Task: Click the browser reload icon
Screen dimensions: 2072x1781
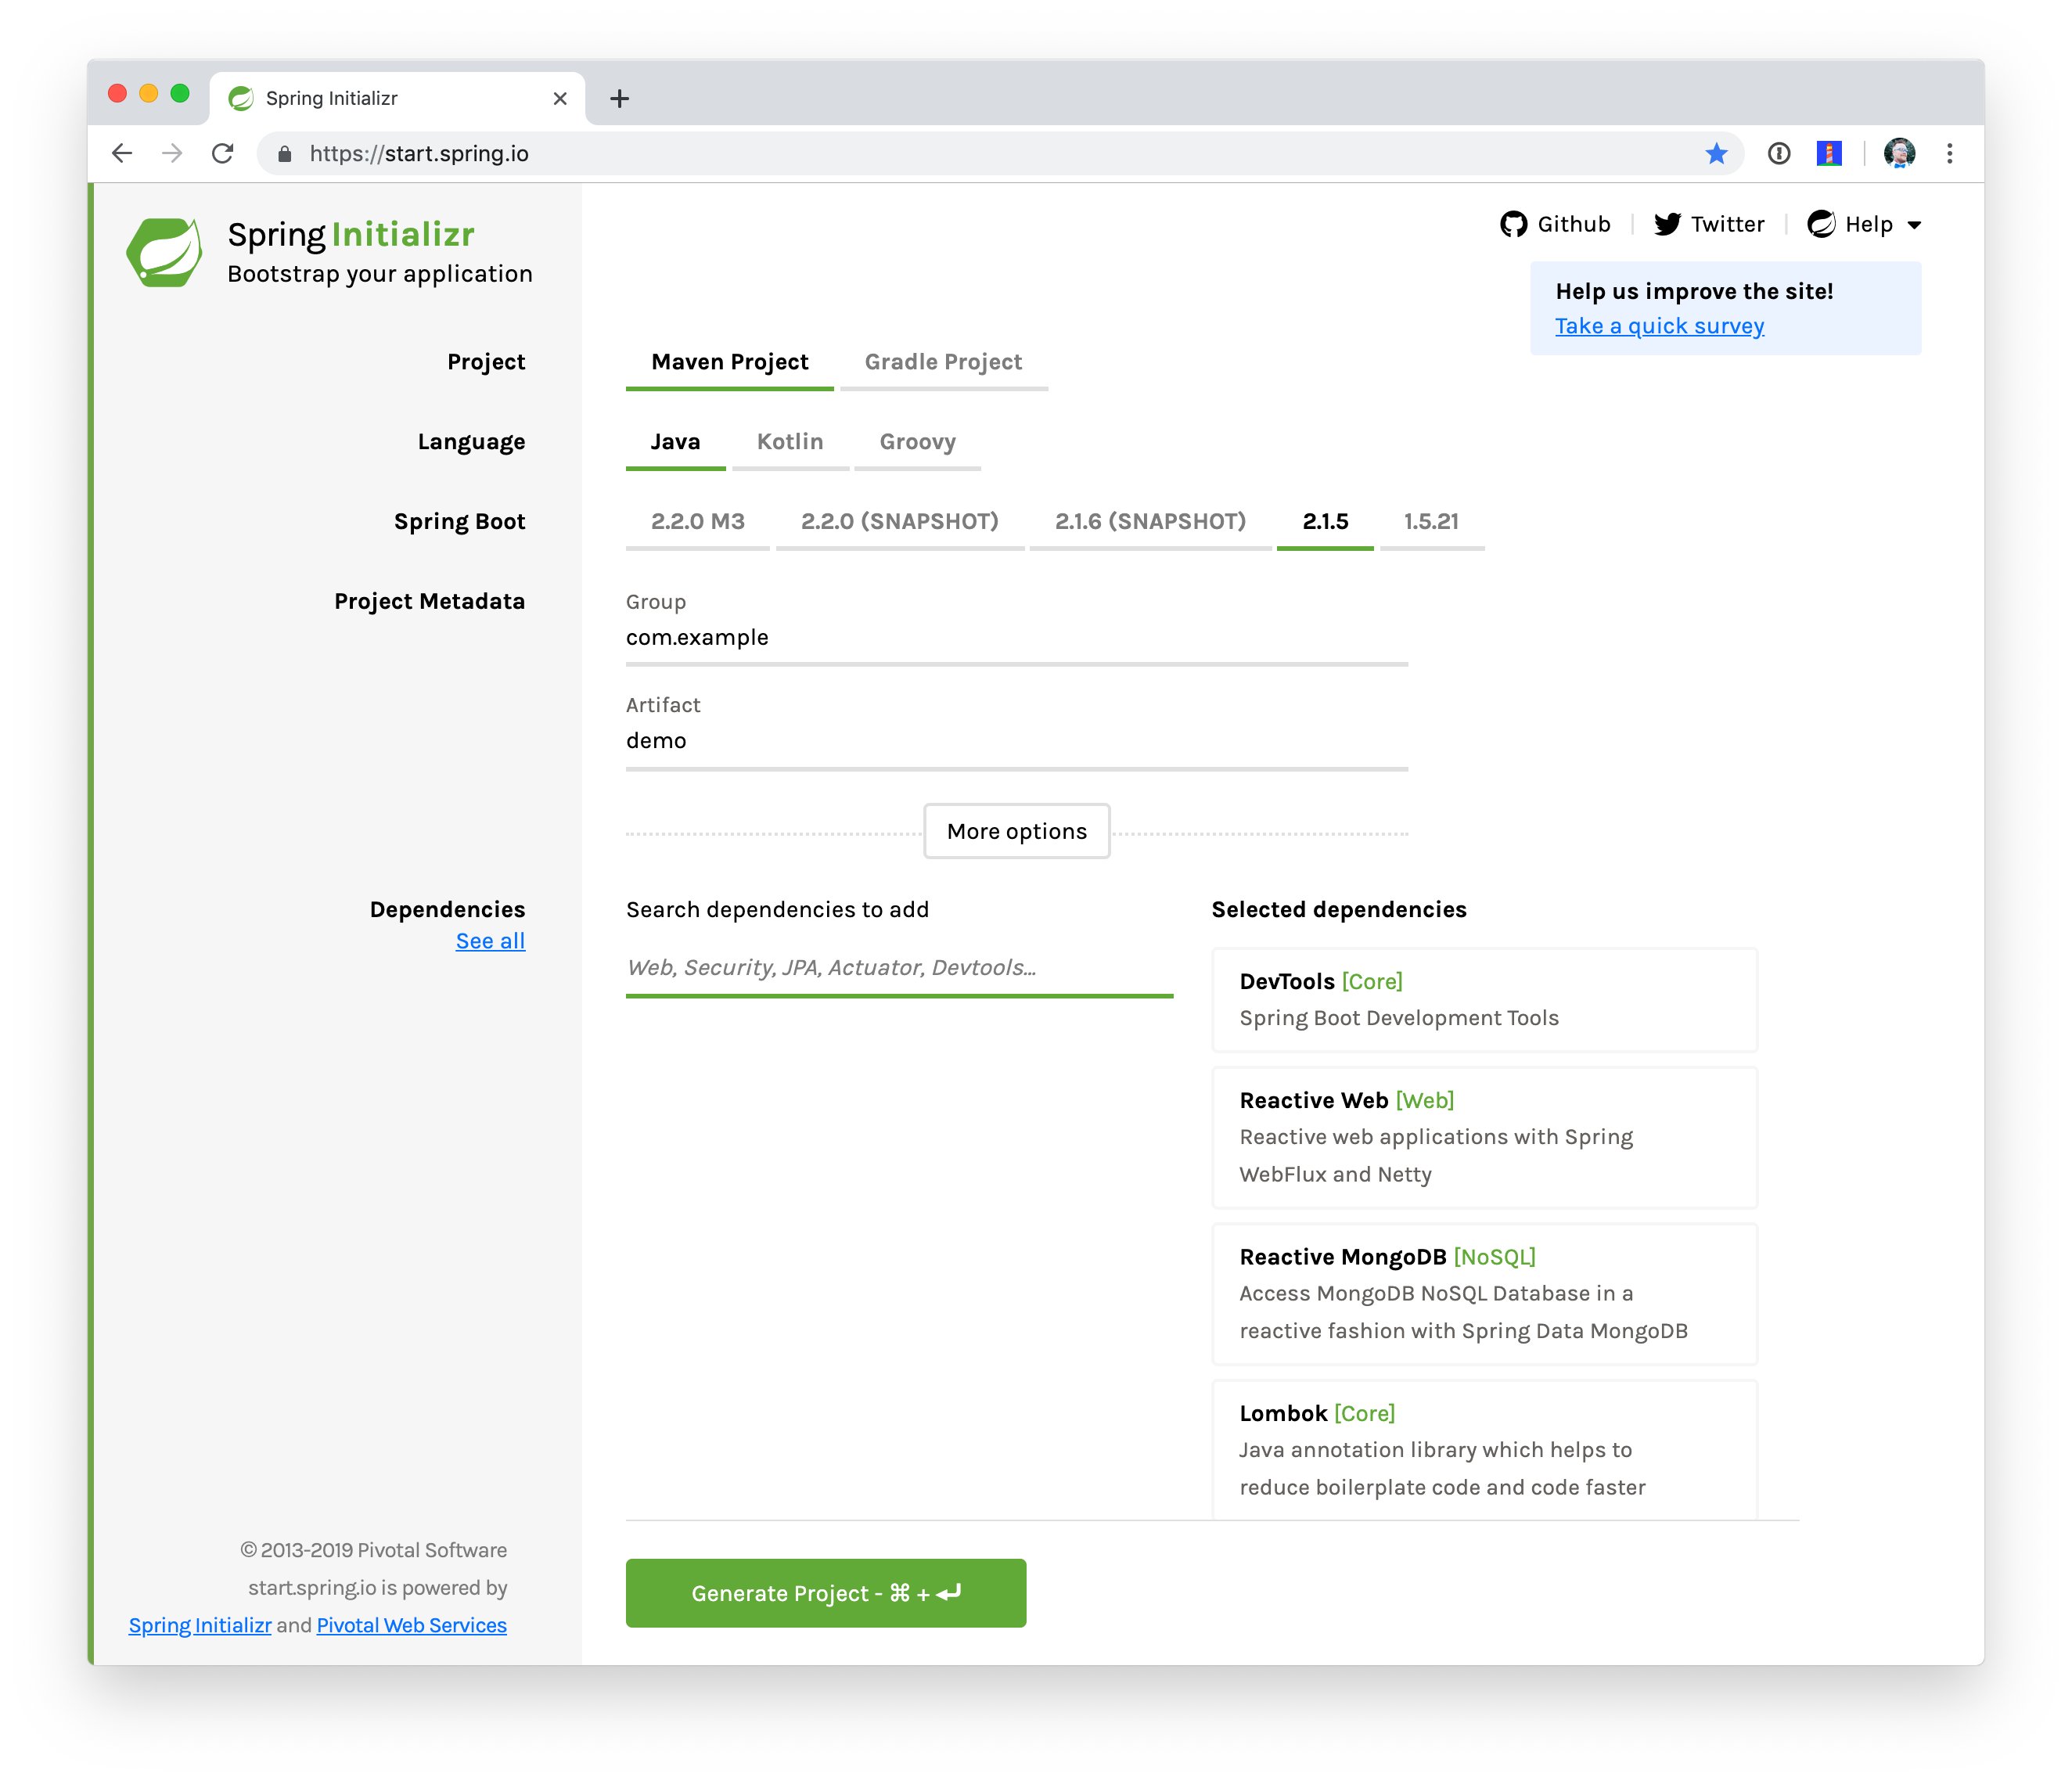Action: coord(223,153)
